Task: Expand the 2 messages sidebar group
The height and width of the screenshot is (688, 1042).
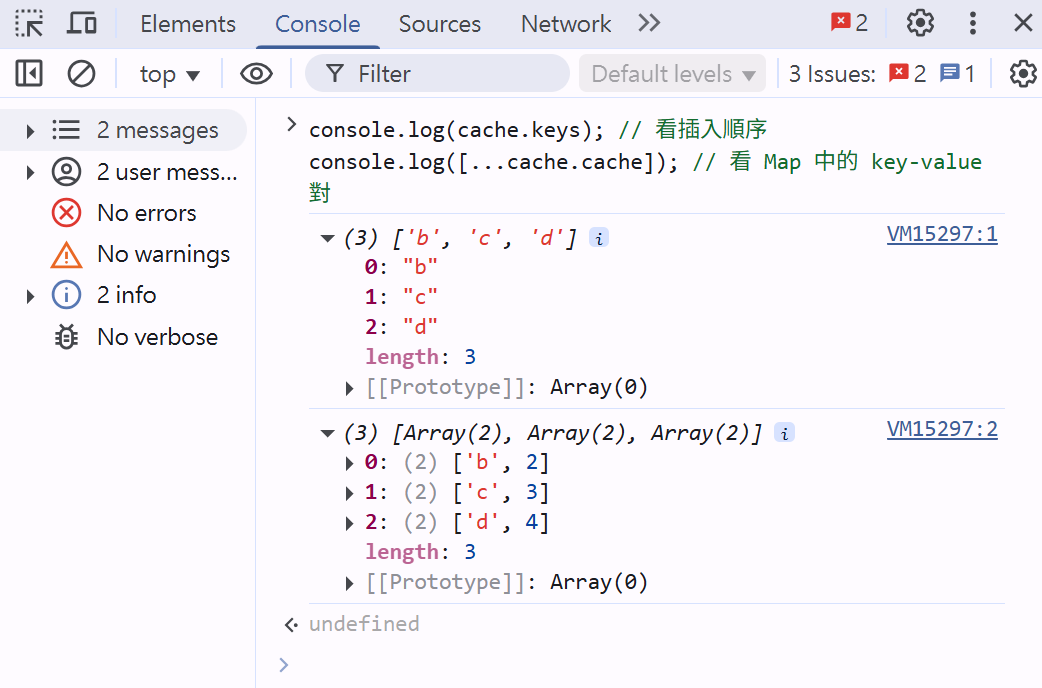Action: pyautogui.click(x=30, y=131)
